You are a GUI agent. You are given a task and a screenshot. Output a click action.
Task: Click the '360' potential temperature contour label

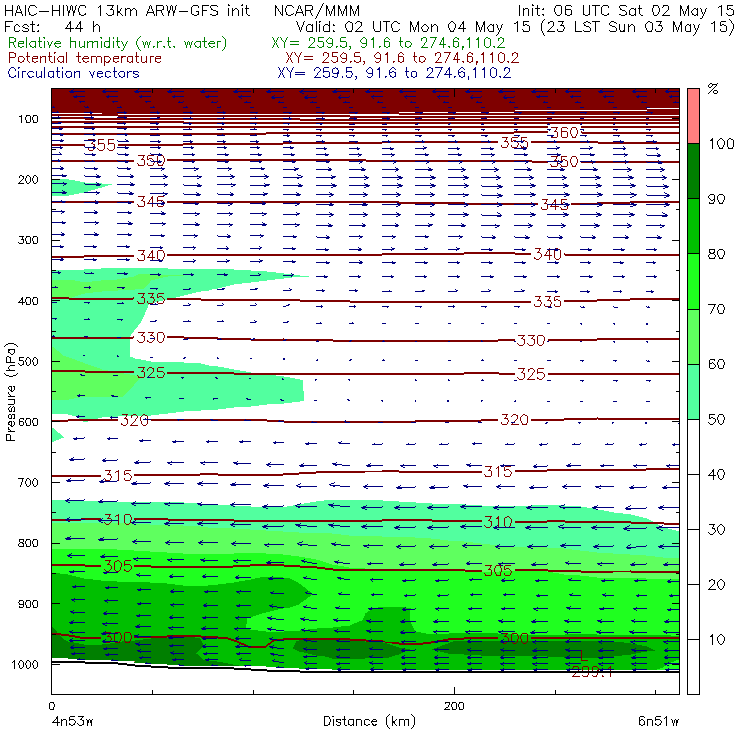(x=564, y=133)
